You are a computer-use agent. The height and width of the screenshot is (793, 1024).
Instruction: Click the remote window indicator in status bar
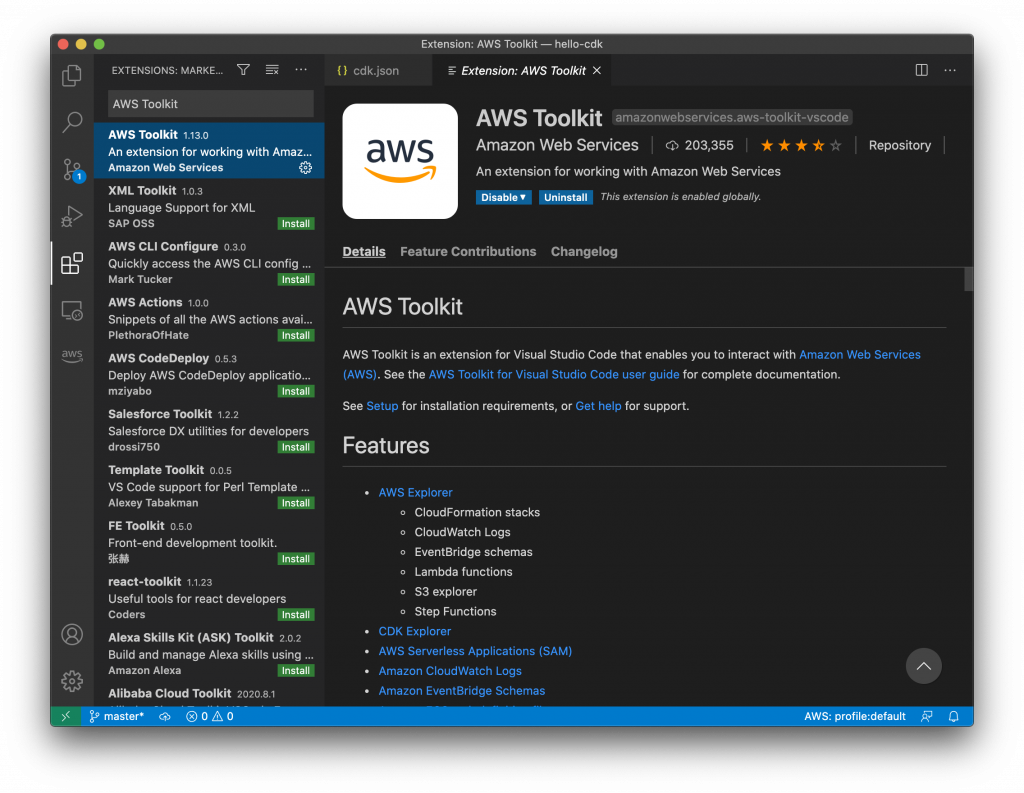[65, 716]
